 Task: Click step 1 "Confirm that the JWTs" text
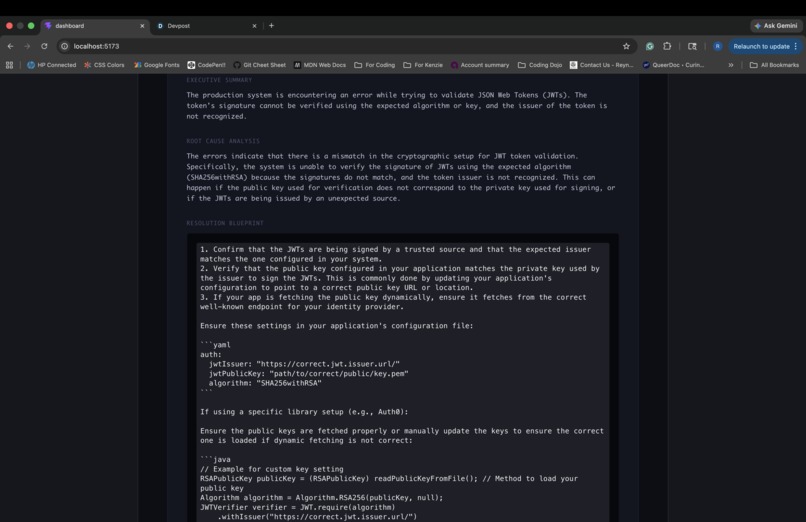pyautogui.click(x=396, y=254)
